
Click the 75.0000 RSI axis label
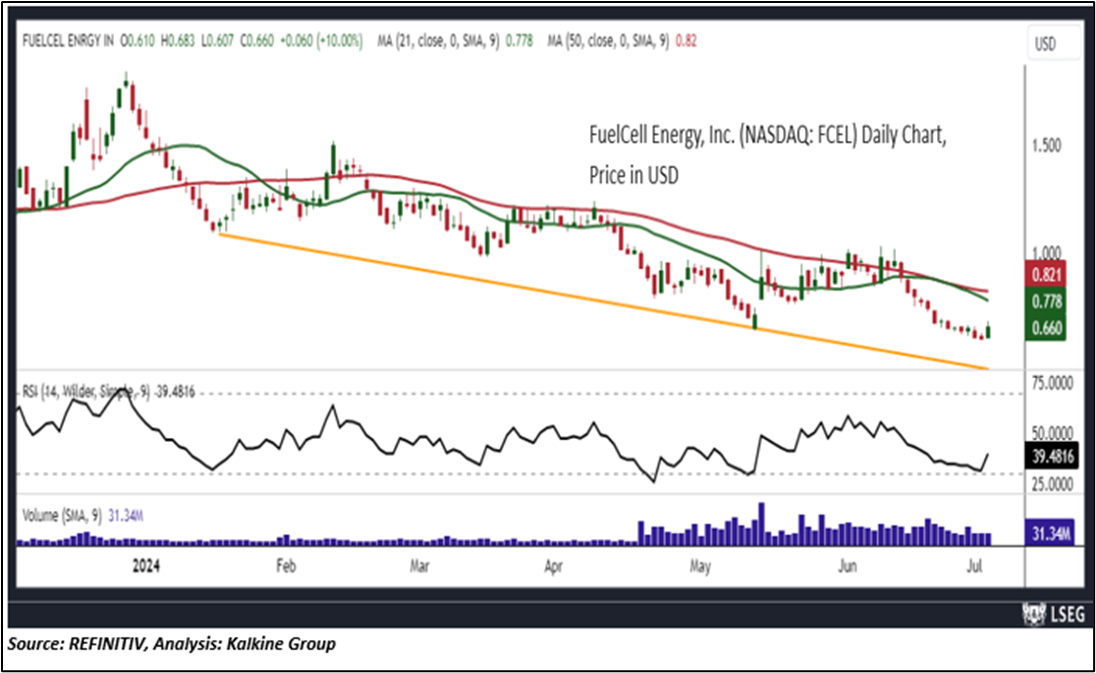pos(1052,383)
